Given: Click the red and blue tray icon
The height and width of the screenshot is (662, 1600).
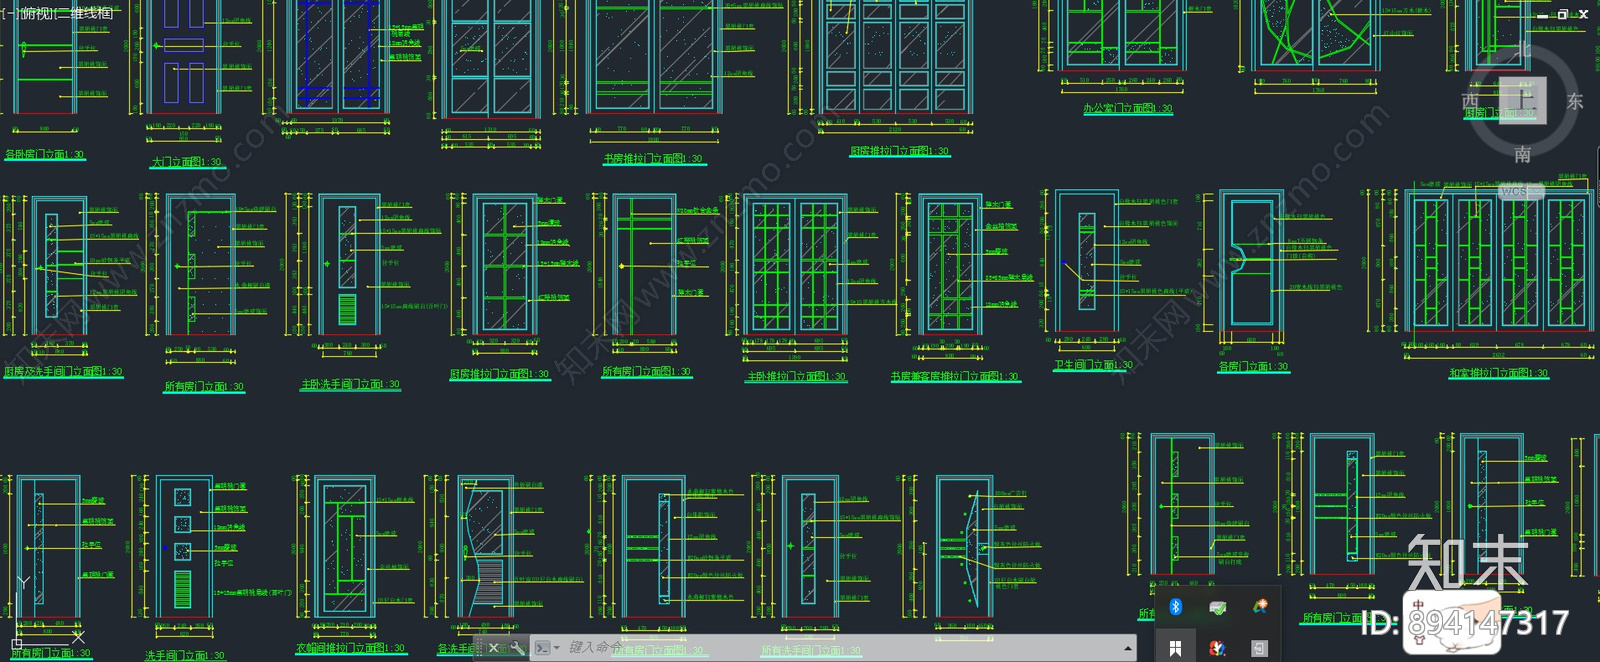Looking at the screenshot, I should click(1217, 648).
